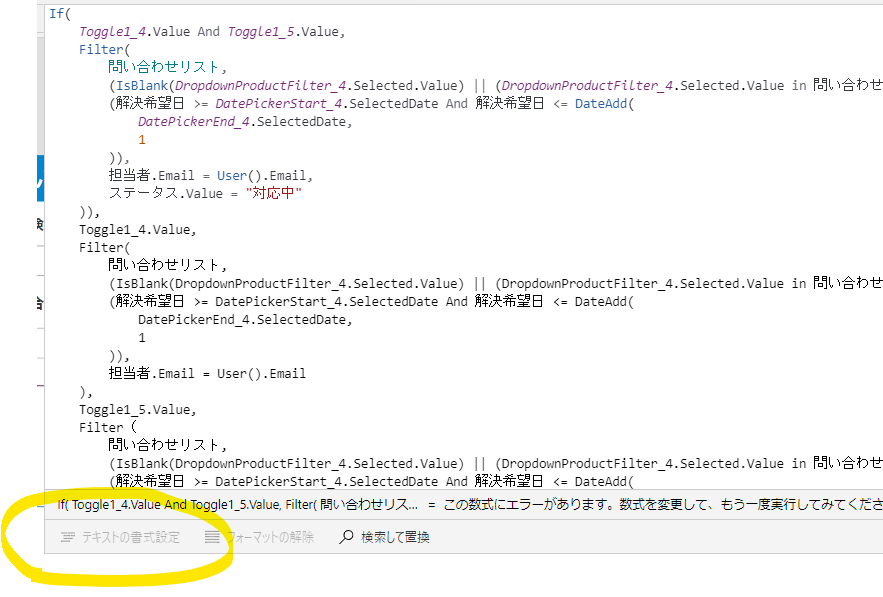
Task: Click the error message この数式にエラーがあります
Action: [x=663, y=505]
